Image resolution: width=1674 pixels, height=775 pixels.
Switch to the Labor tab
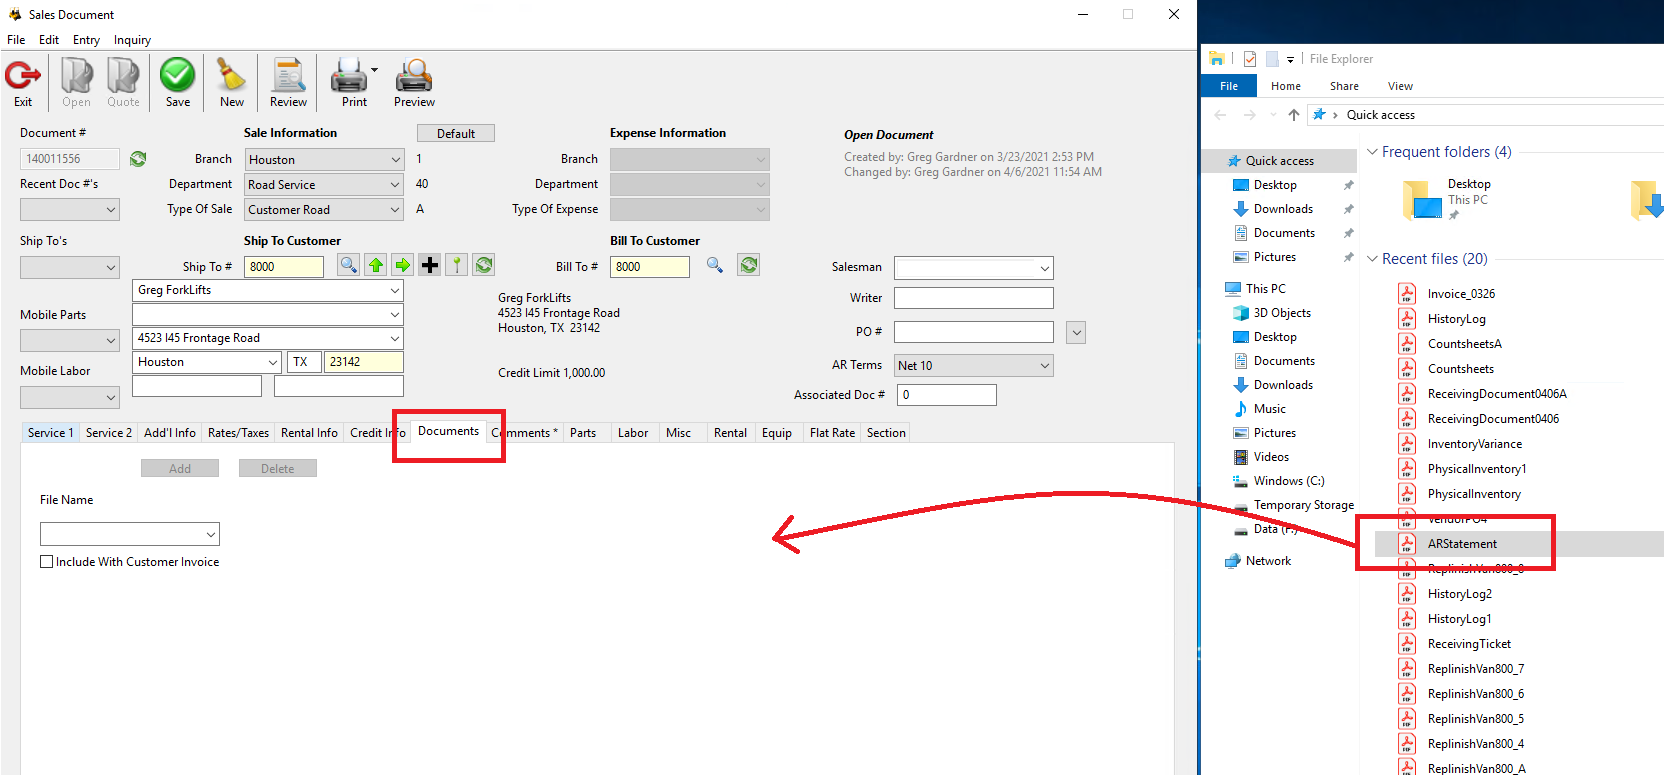pyautogui.click(x=633, y=433)
